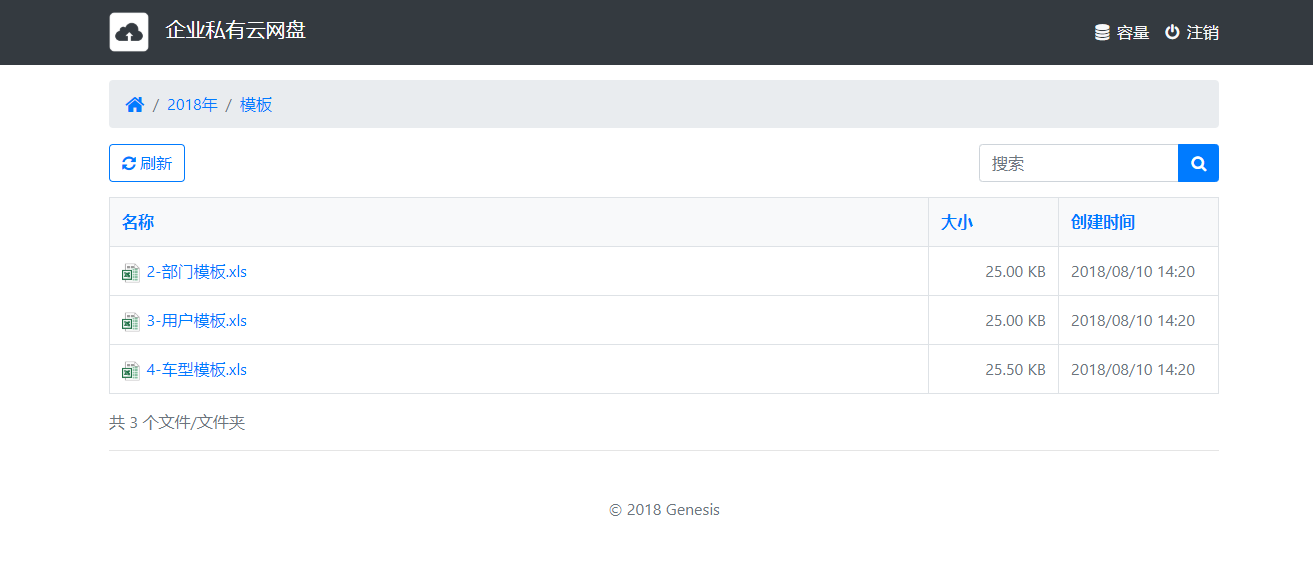Click Excel icon of 2-部门模板.xls
This screenshot has height=561, width=1313.
tap(130, 272)
